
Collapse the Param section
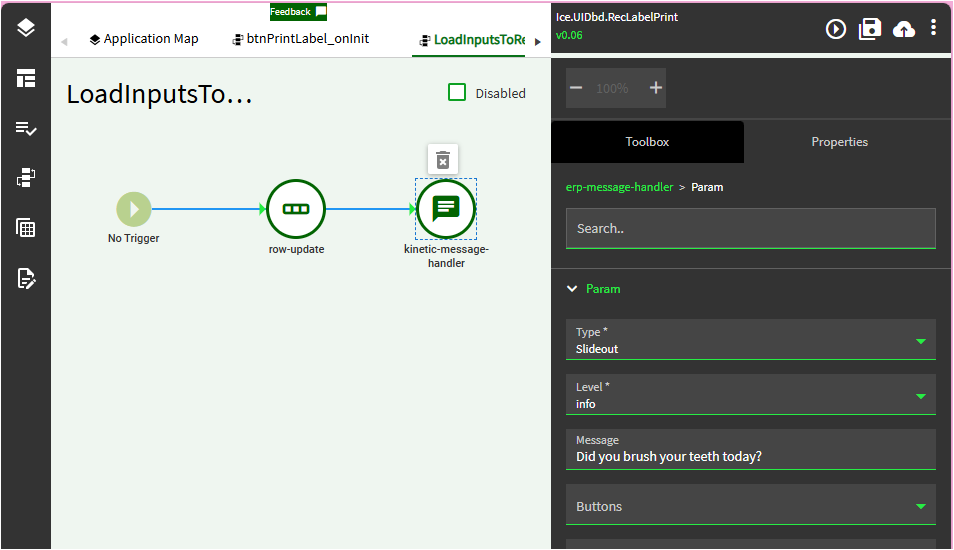[x=572, y=289]
